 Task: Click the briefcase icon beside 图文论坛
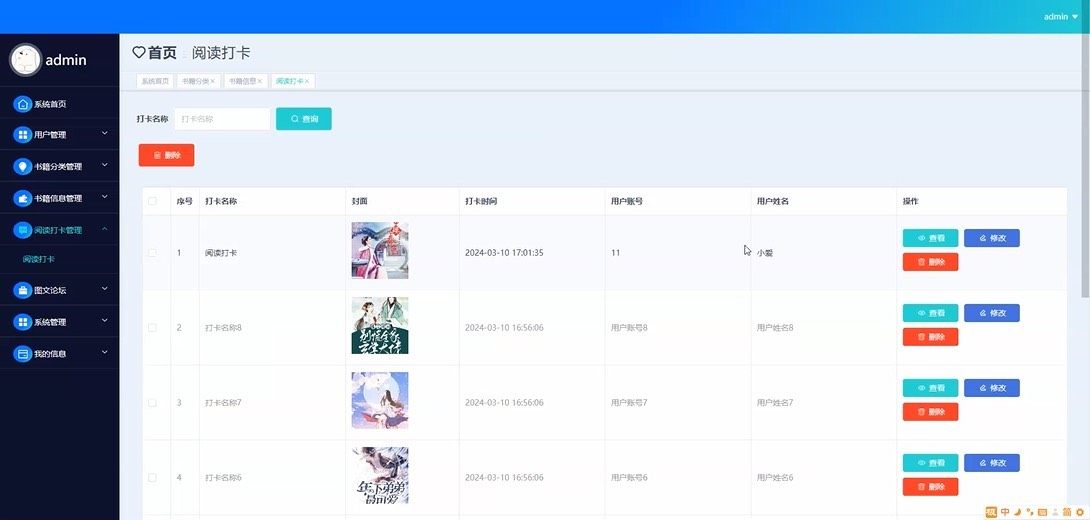click(23, 290)
